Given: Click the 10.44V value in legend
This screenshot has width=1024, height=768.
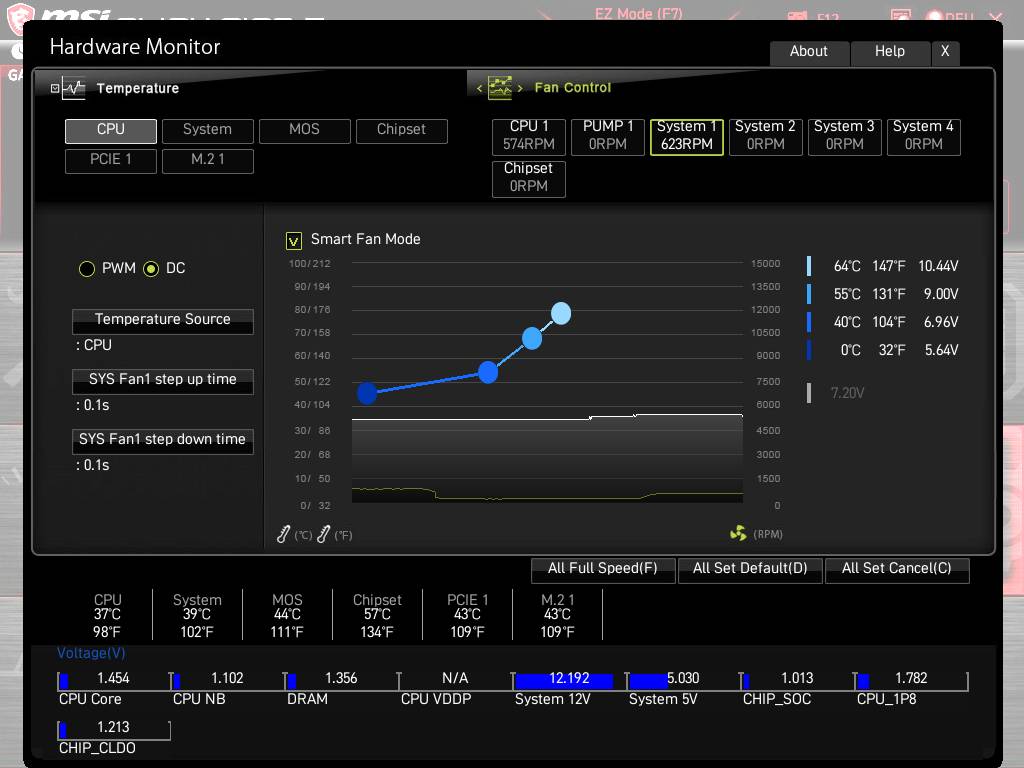Looking at the screenshot, I should pos(938,266).
